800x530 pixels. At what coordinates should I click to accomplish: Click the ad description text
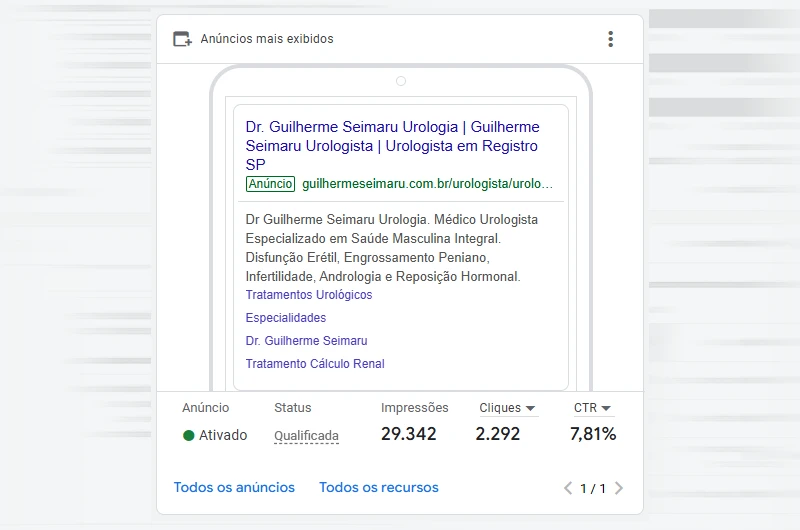pyautogui.click(x=392, y=247)
